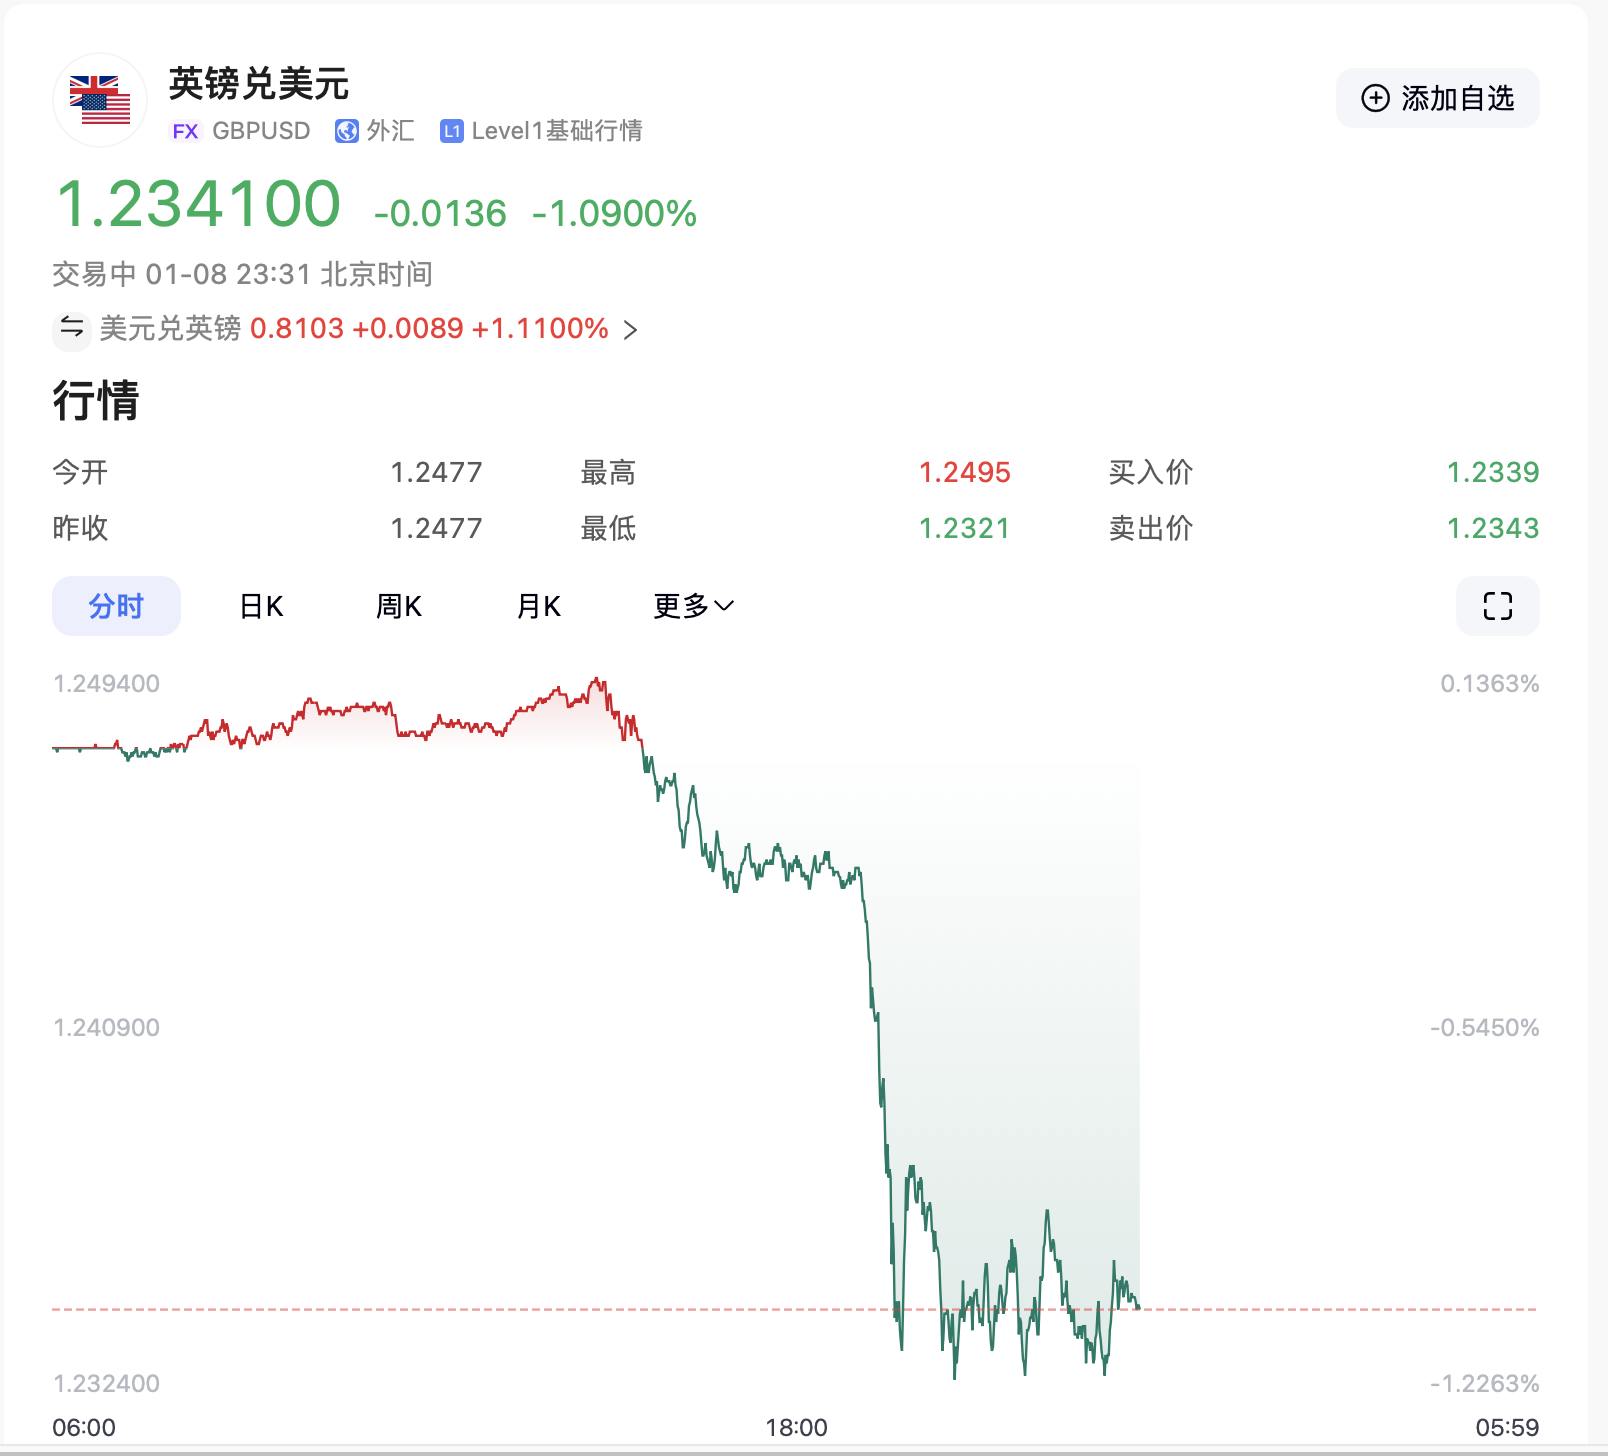This screenshot has height=1456, width=1608.
Task: Switch to the 日K tab
Action: [x=259, y=605]
